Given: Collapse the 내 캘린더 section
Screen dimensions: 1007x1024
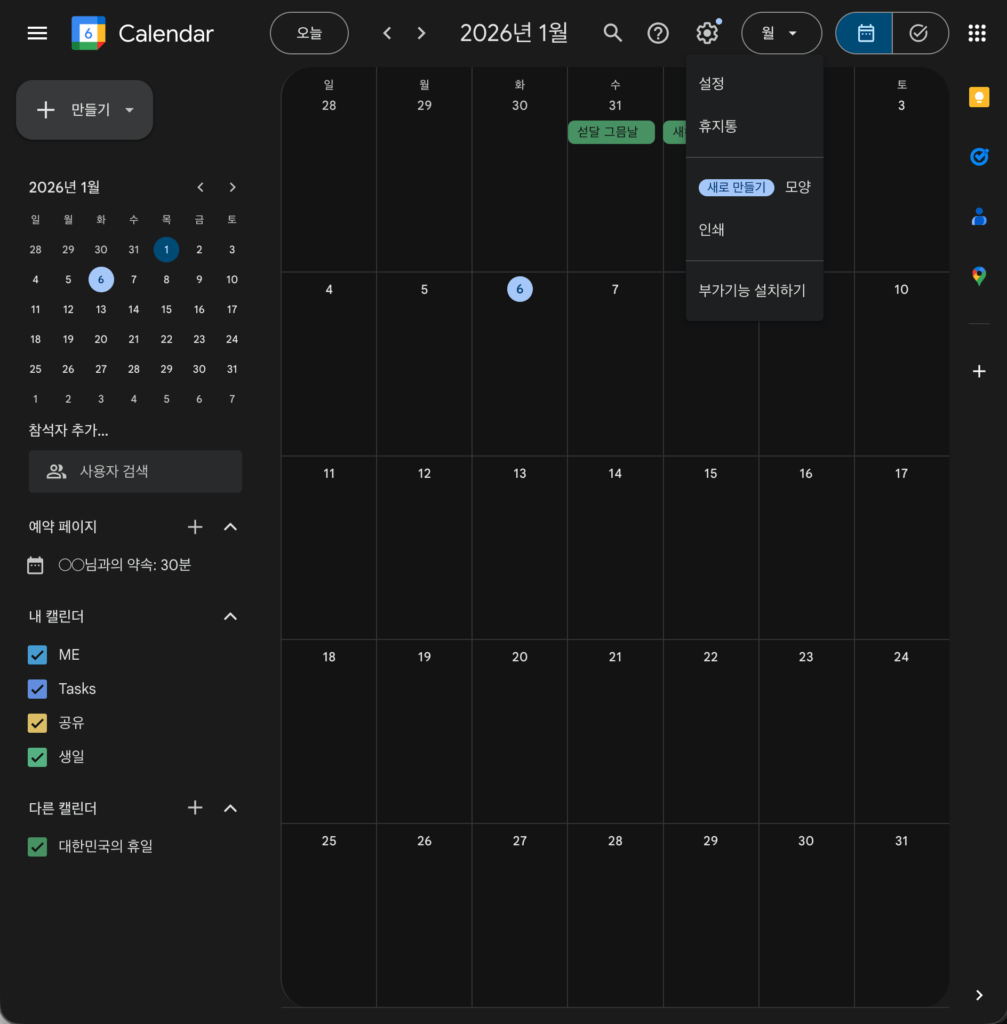Looking at the screenshot, I should coord(230,617).
